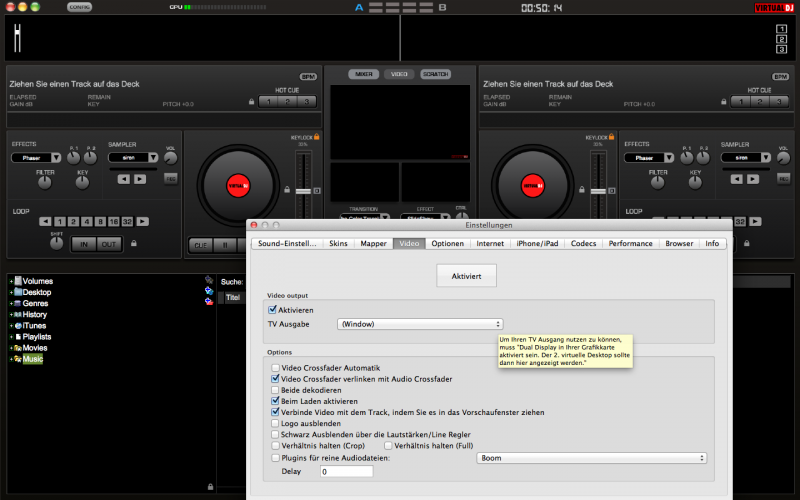Select iTunes in browser tree
800x500 pixels.
pyautogui.click(x=34, y=326)
